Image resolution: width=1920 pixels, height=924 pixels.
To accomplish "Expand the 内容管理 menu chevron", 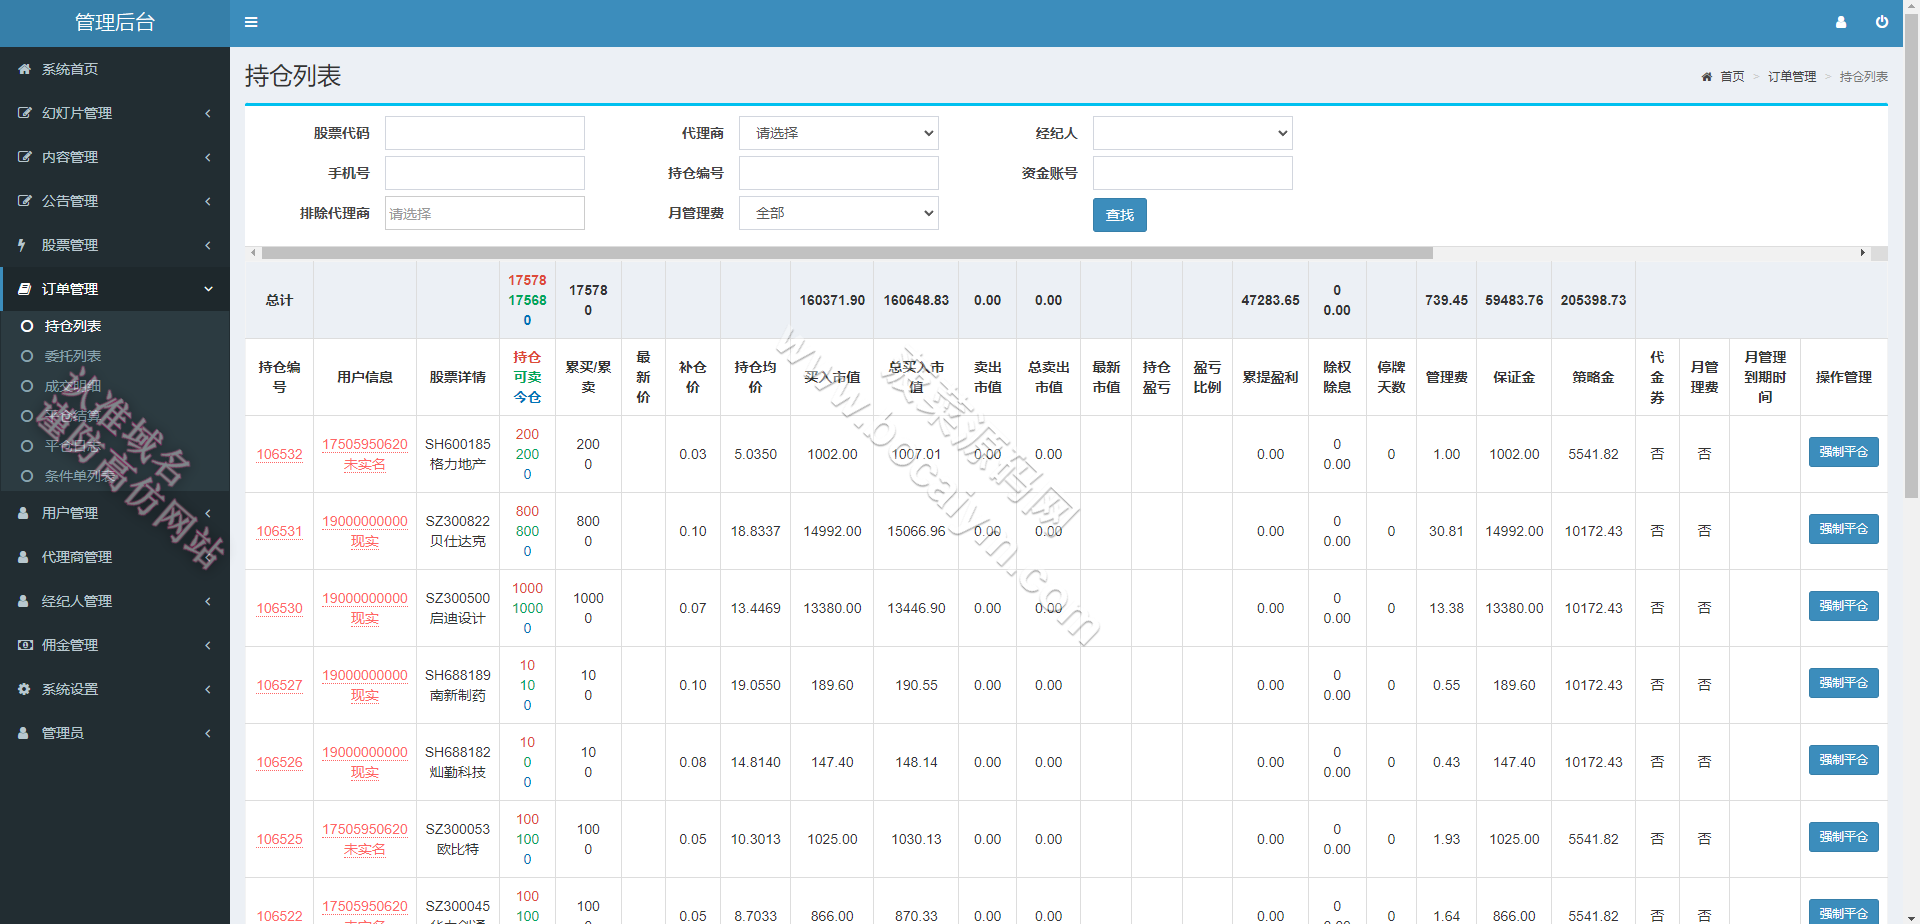I will click(208, 157).
